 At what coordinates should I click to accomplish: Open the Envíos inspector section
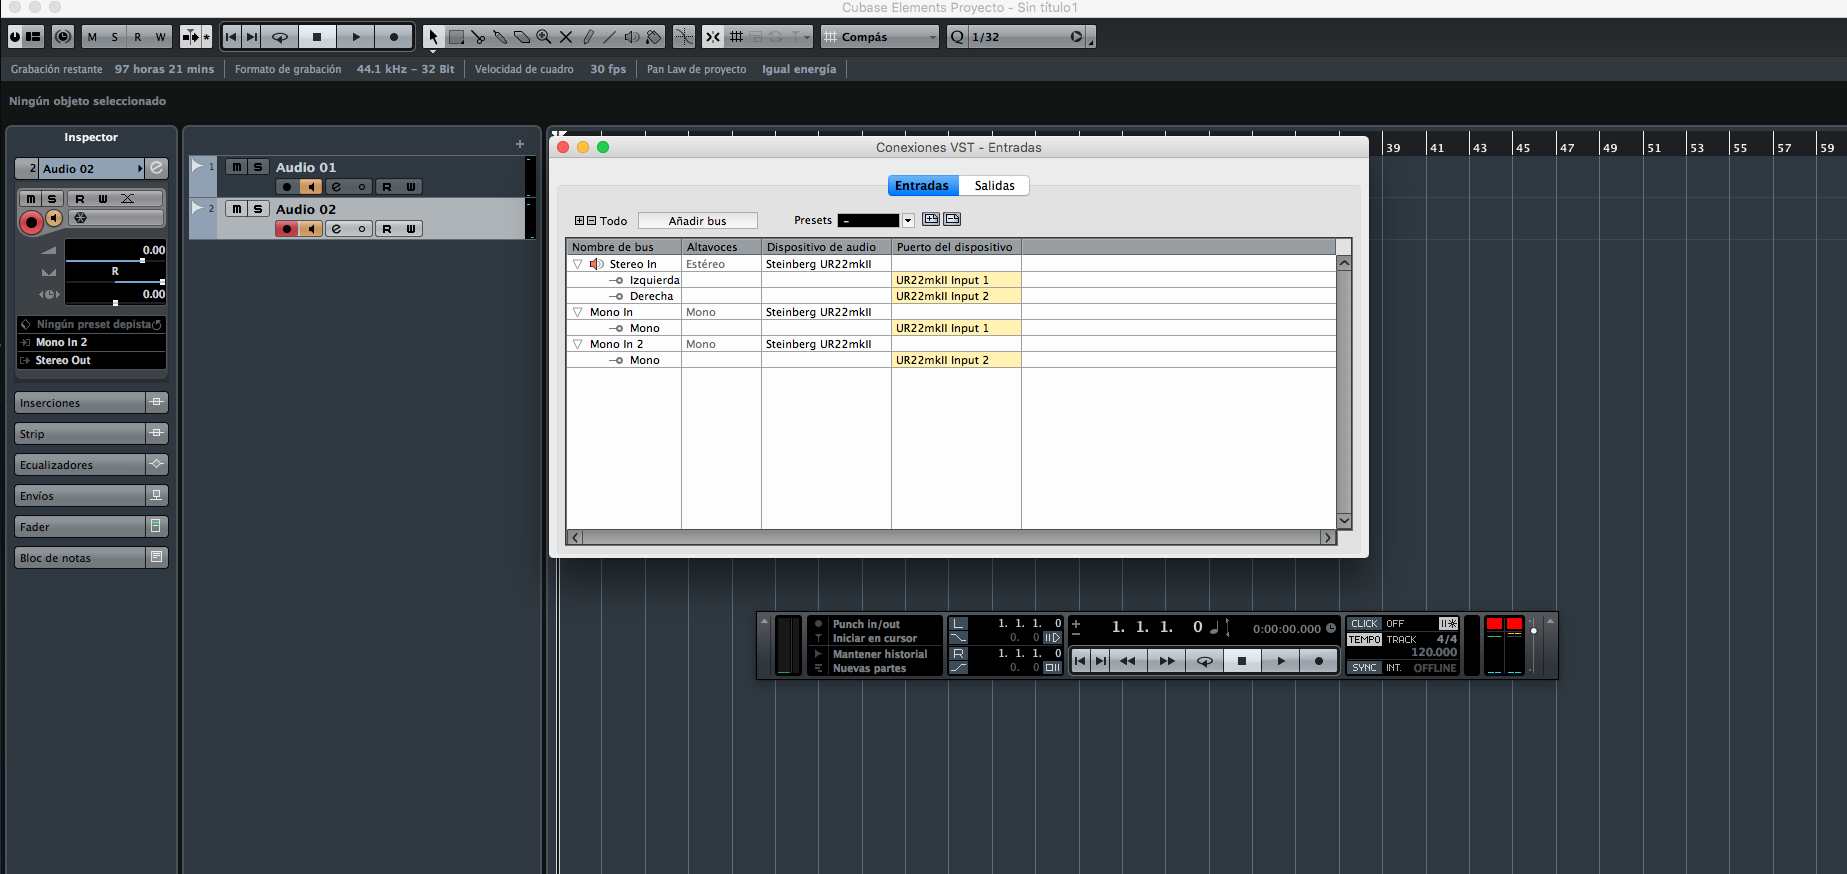coord(81,496)
